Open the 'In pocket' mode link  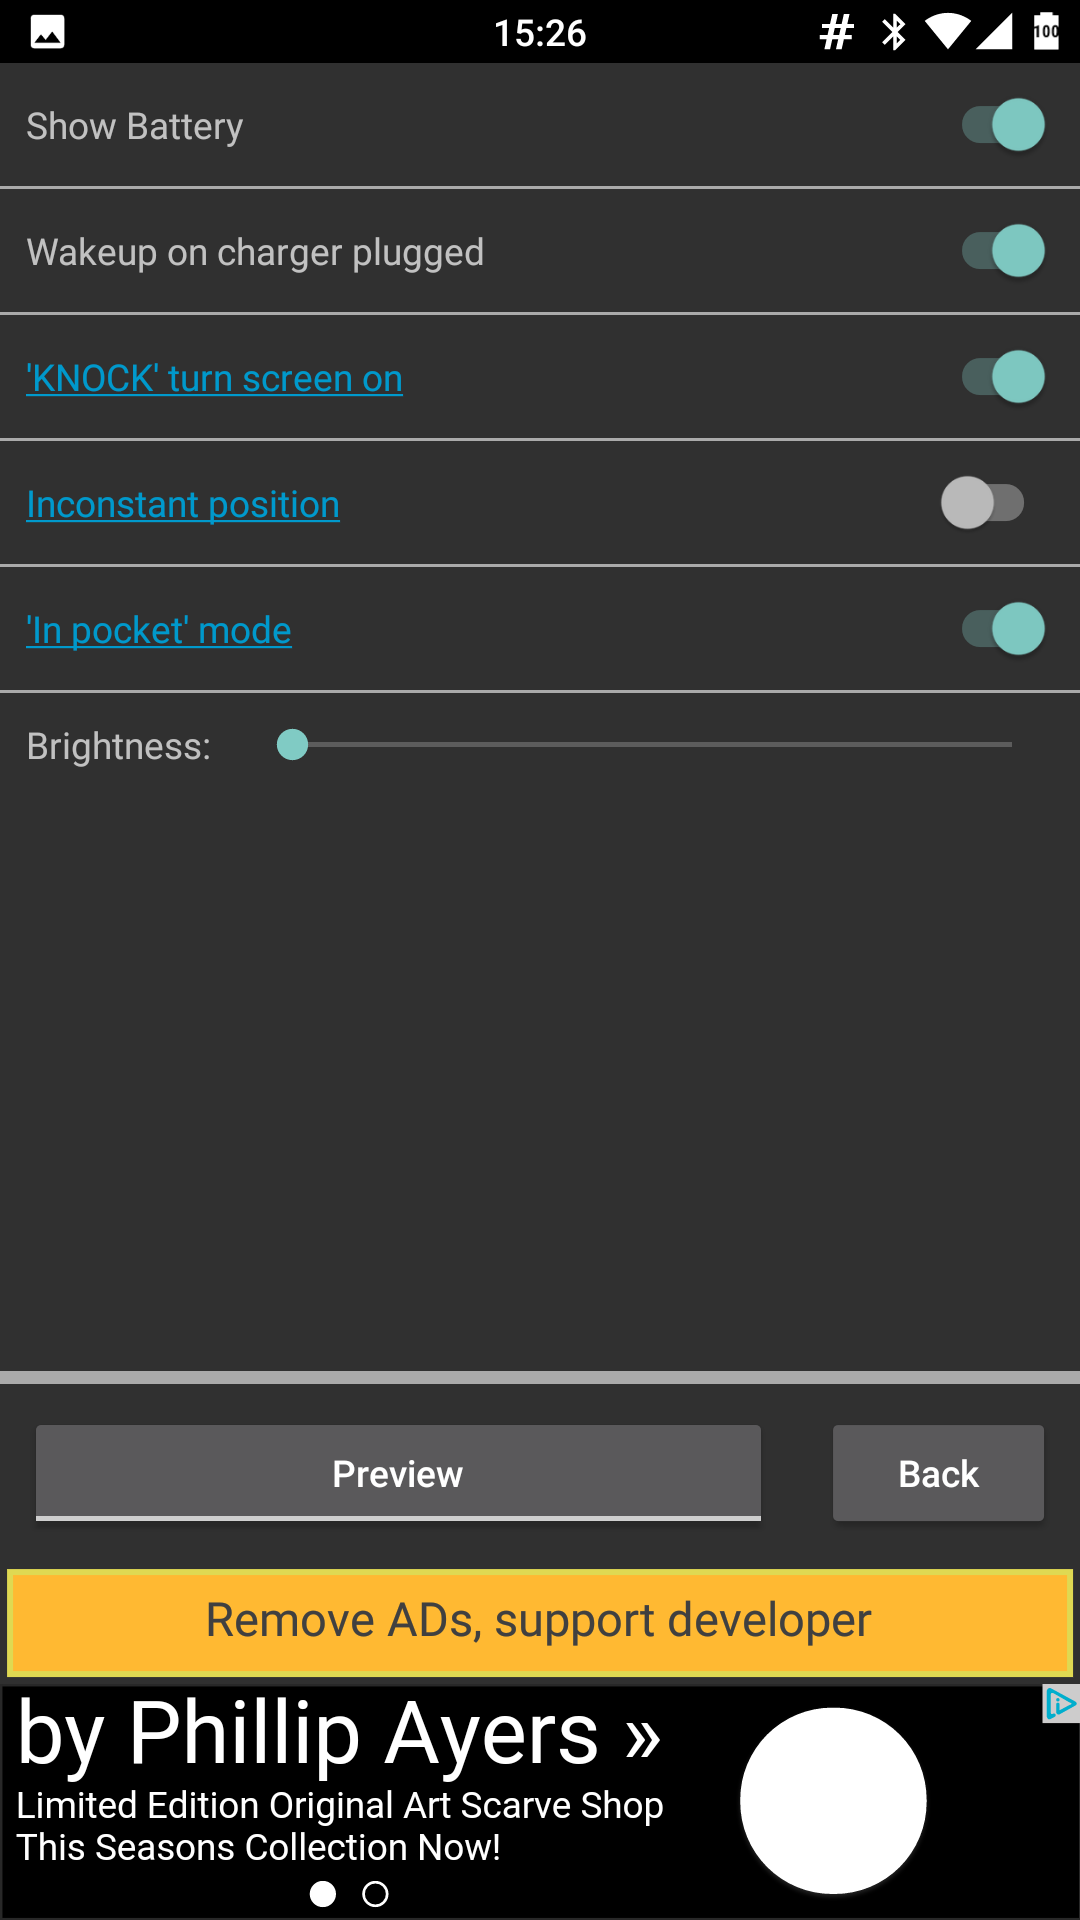(x=159, y=631)
